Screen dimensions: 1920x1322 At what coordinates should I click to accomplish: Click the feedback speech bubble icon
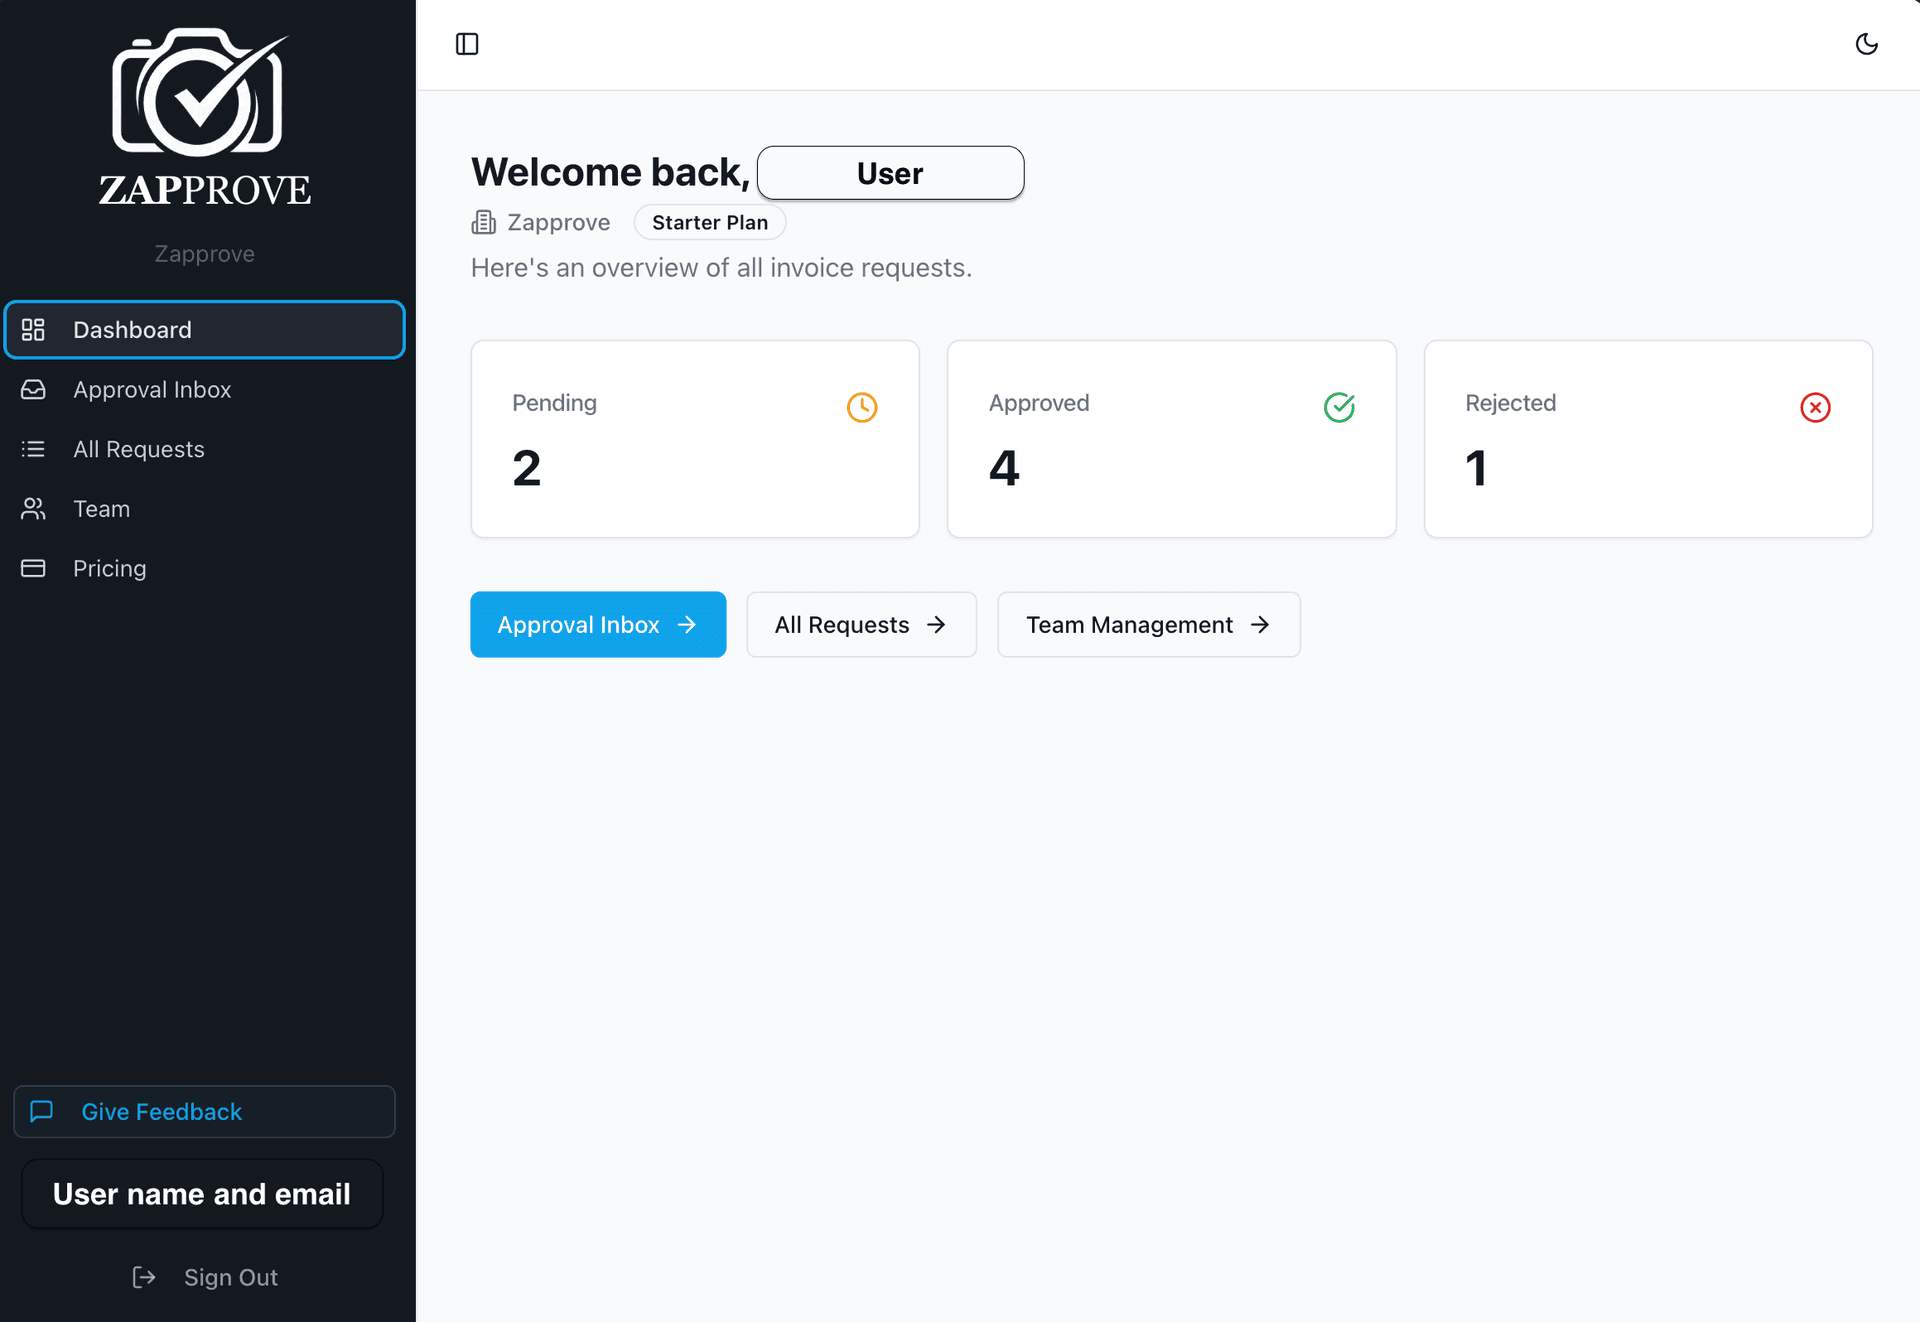42,1112
